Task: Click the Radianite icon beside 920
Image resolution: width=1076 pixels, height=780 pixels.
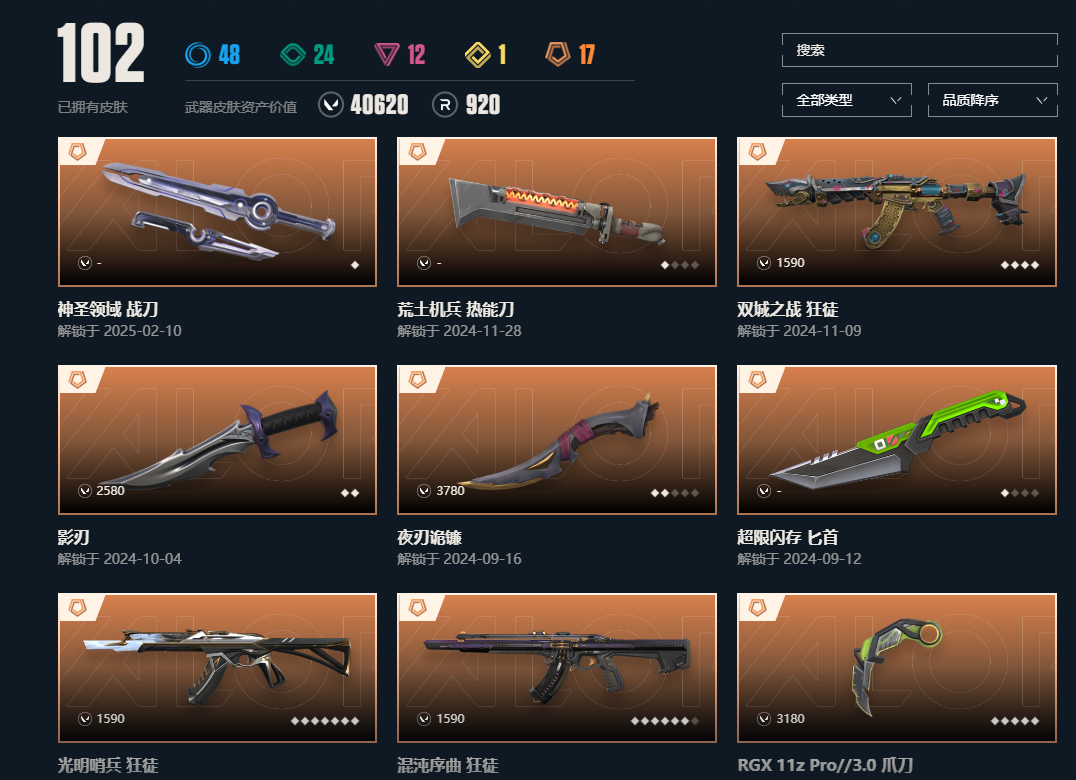Action: point(445,105)
